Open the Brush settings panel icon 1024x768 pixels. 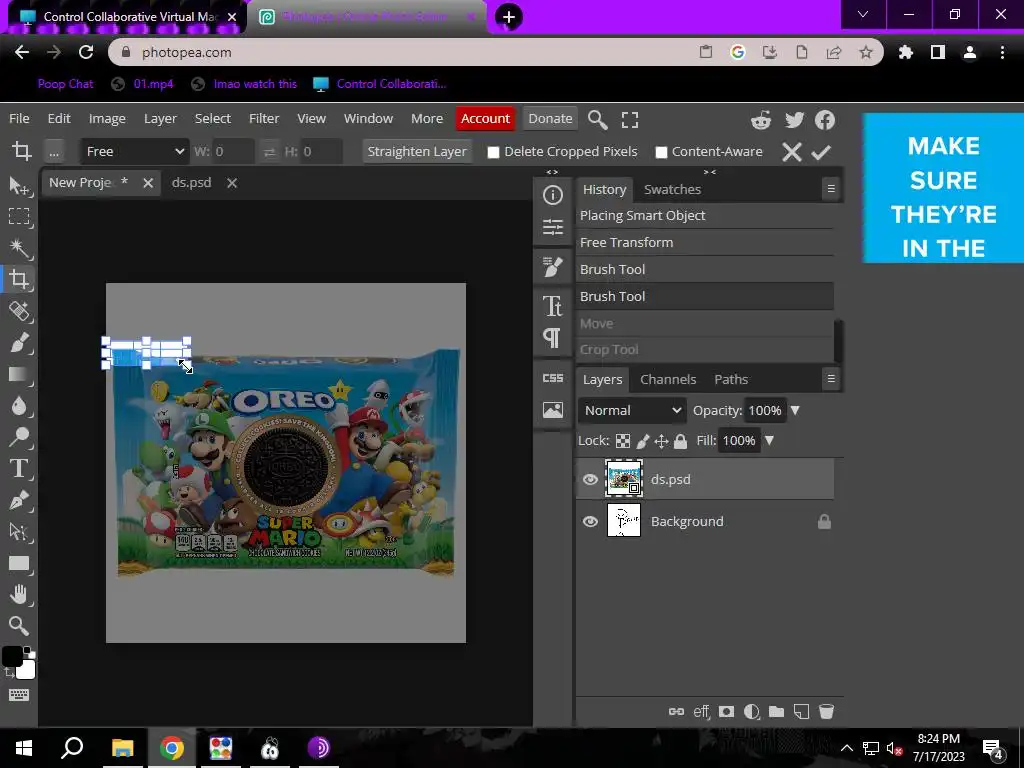point(552,266)
